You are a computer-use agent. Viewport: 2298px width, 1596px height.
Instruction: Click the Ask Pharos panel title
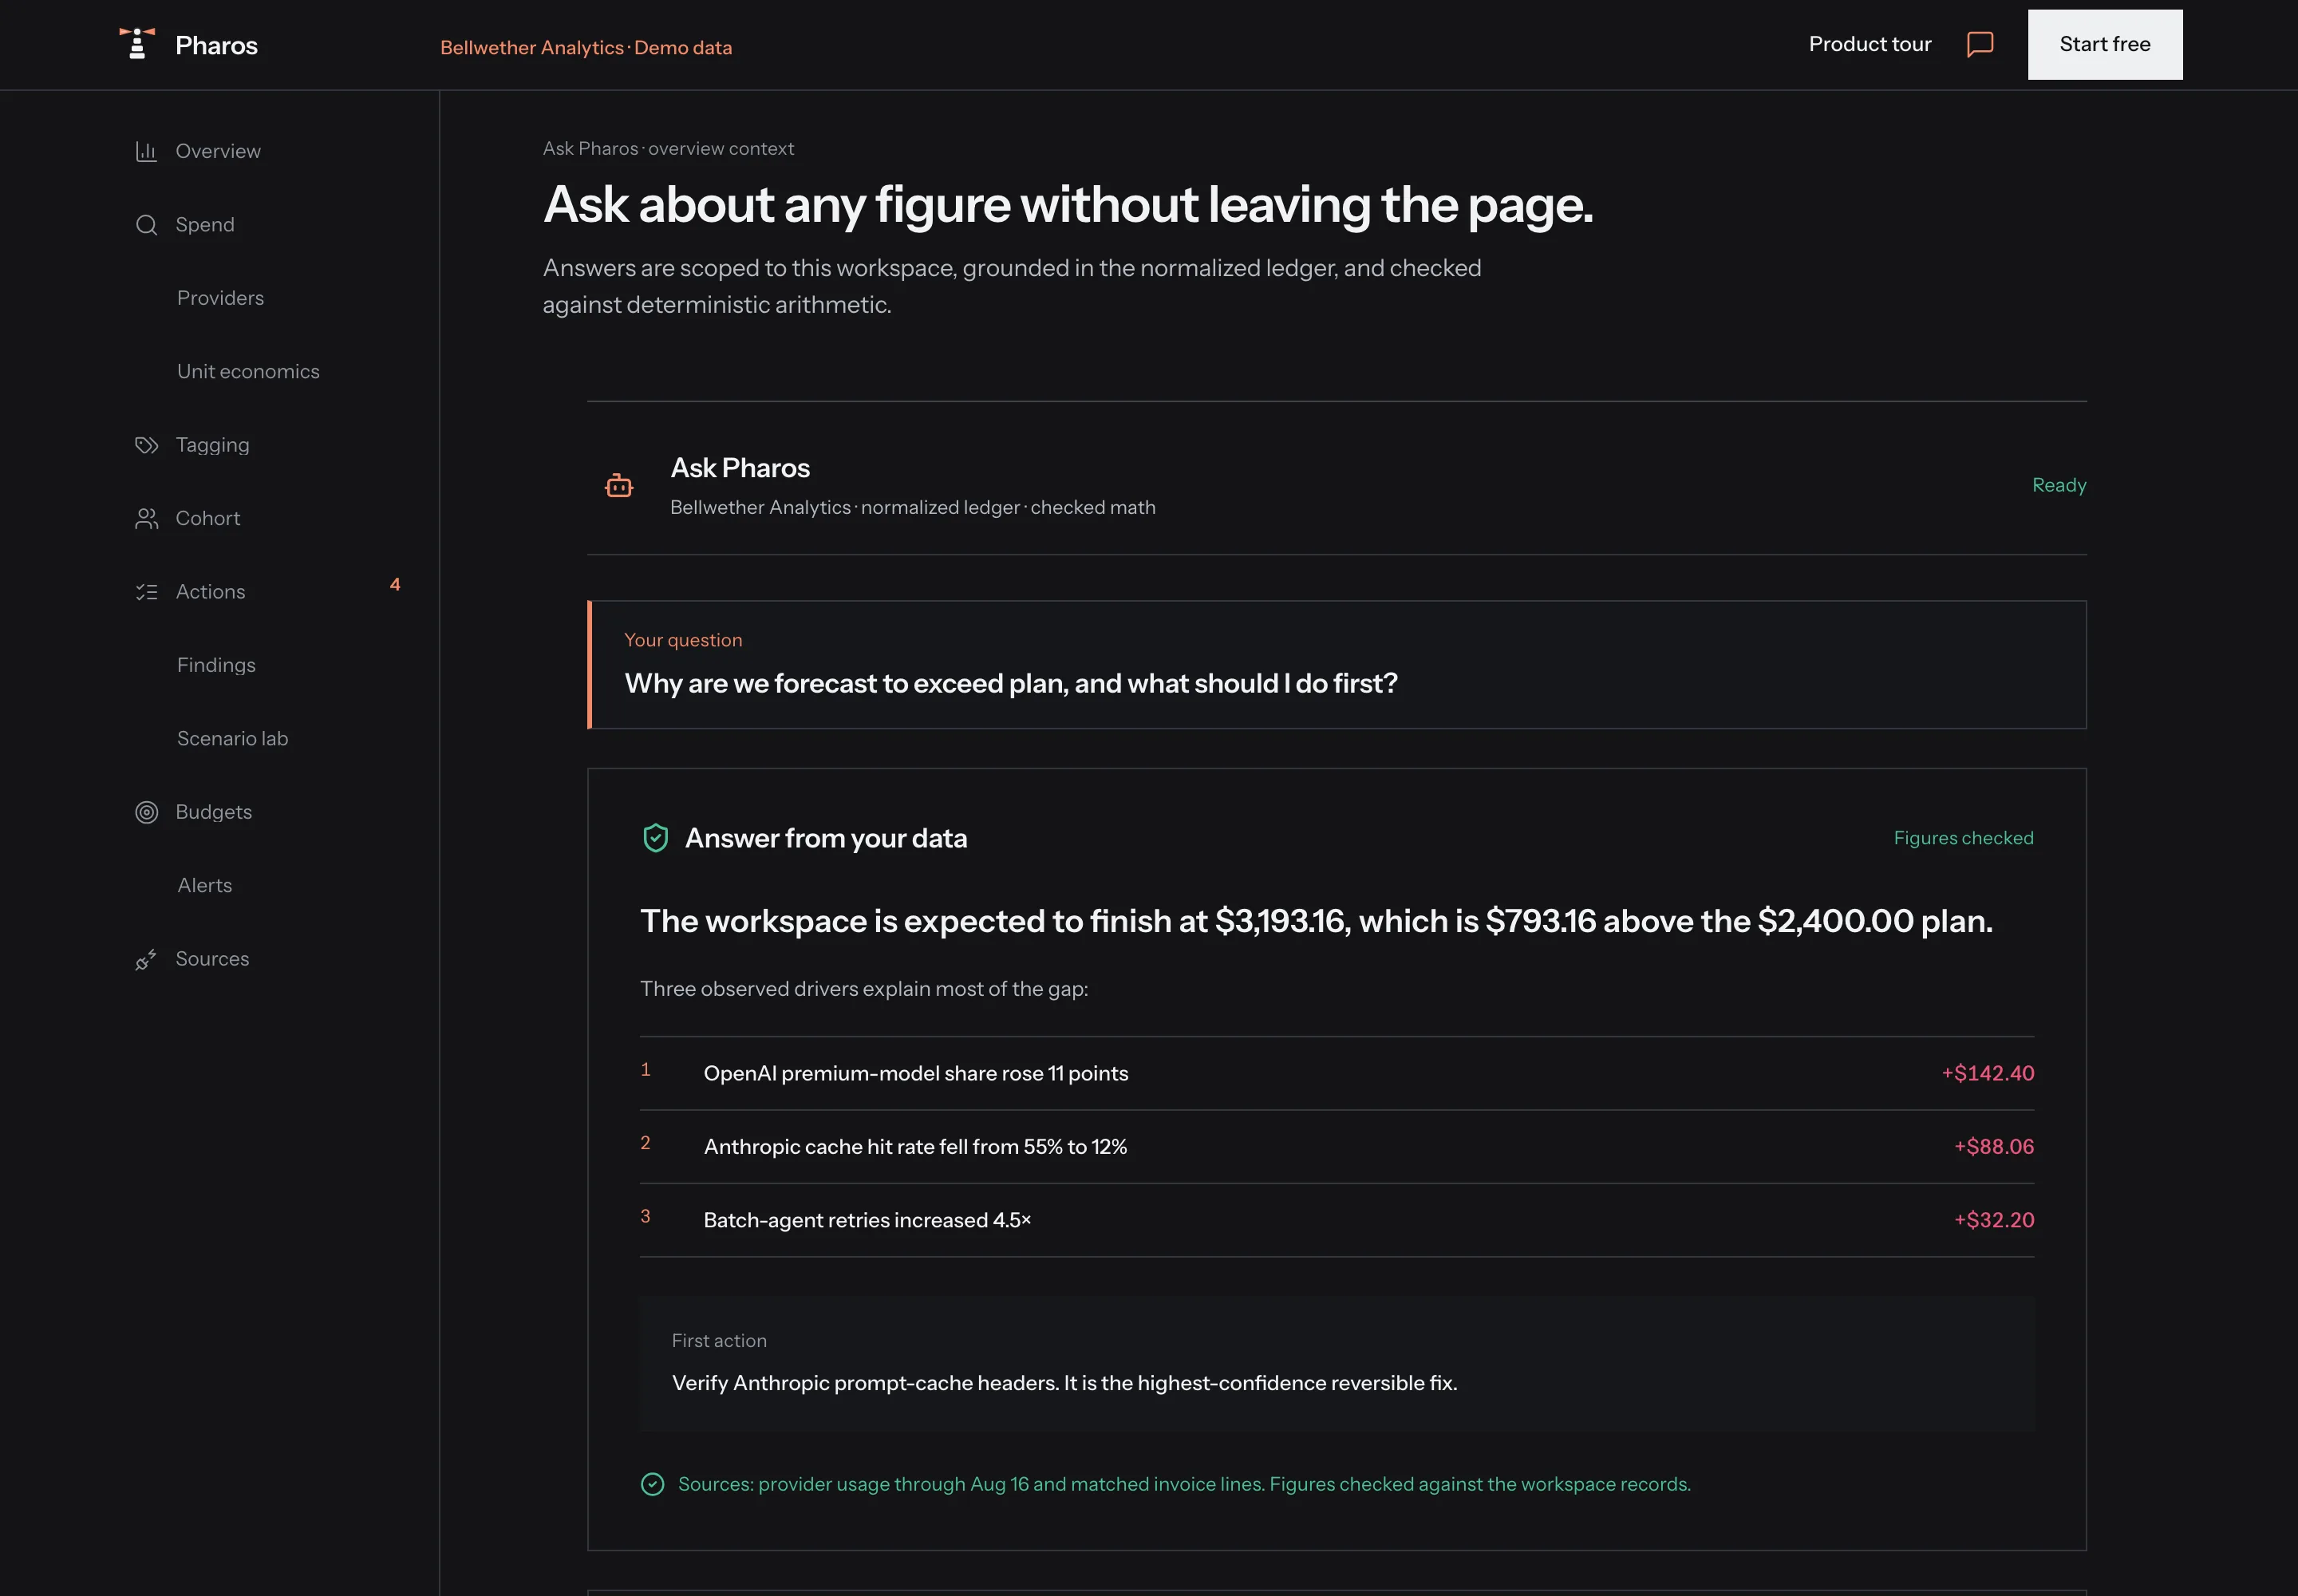tap(740, 468)
